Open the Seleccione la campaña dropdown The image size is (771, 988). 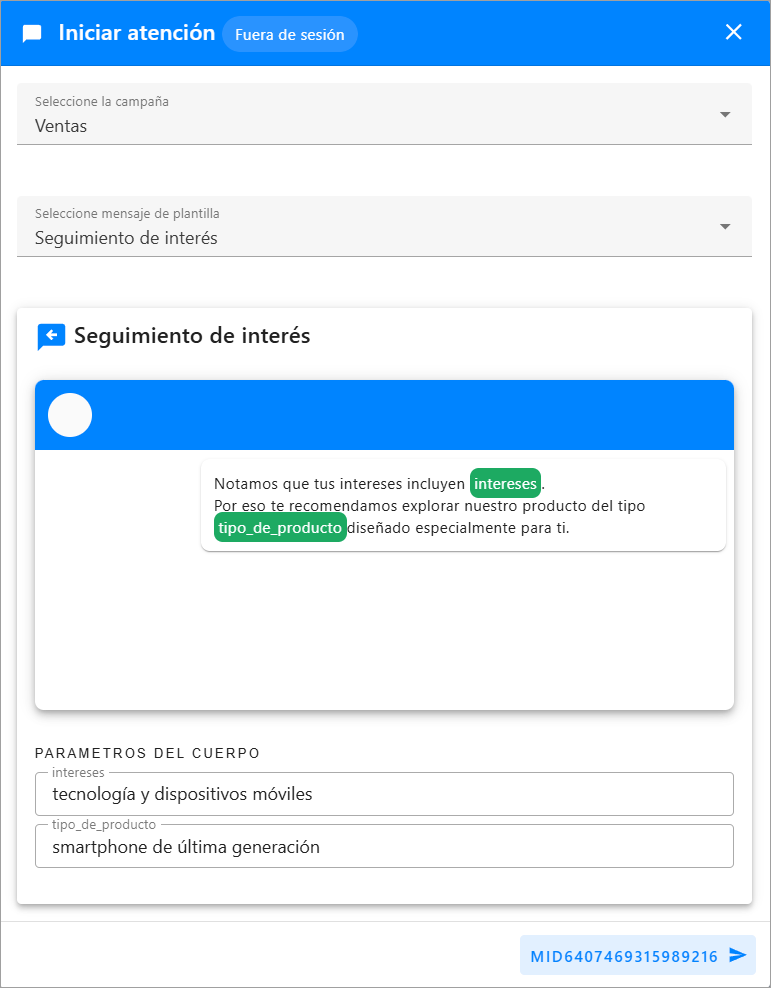(x=370, y=114)
